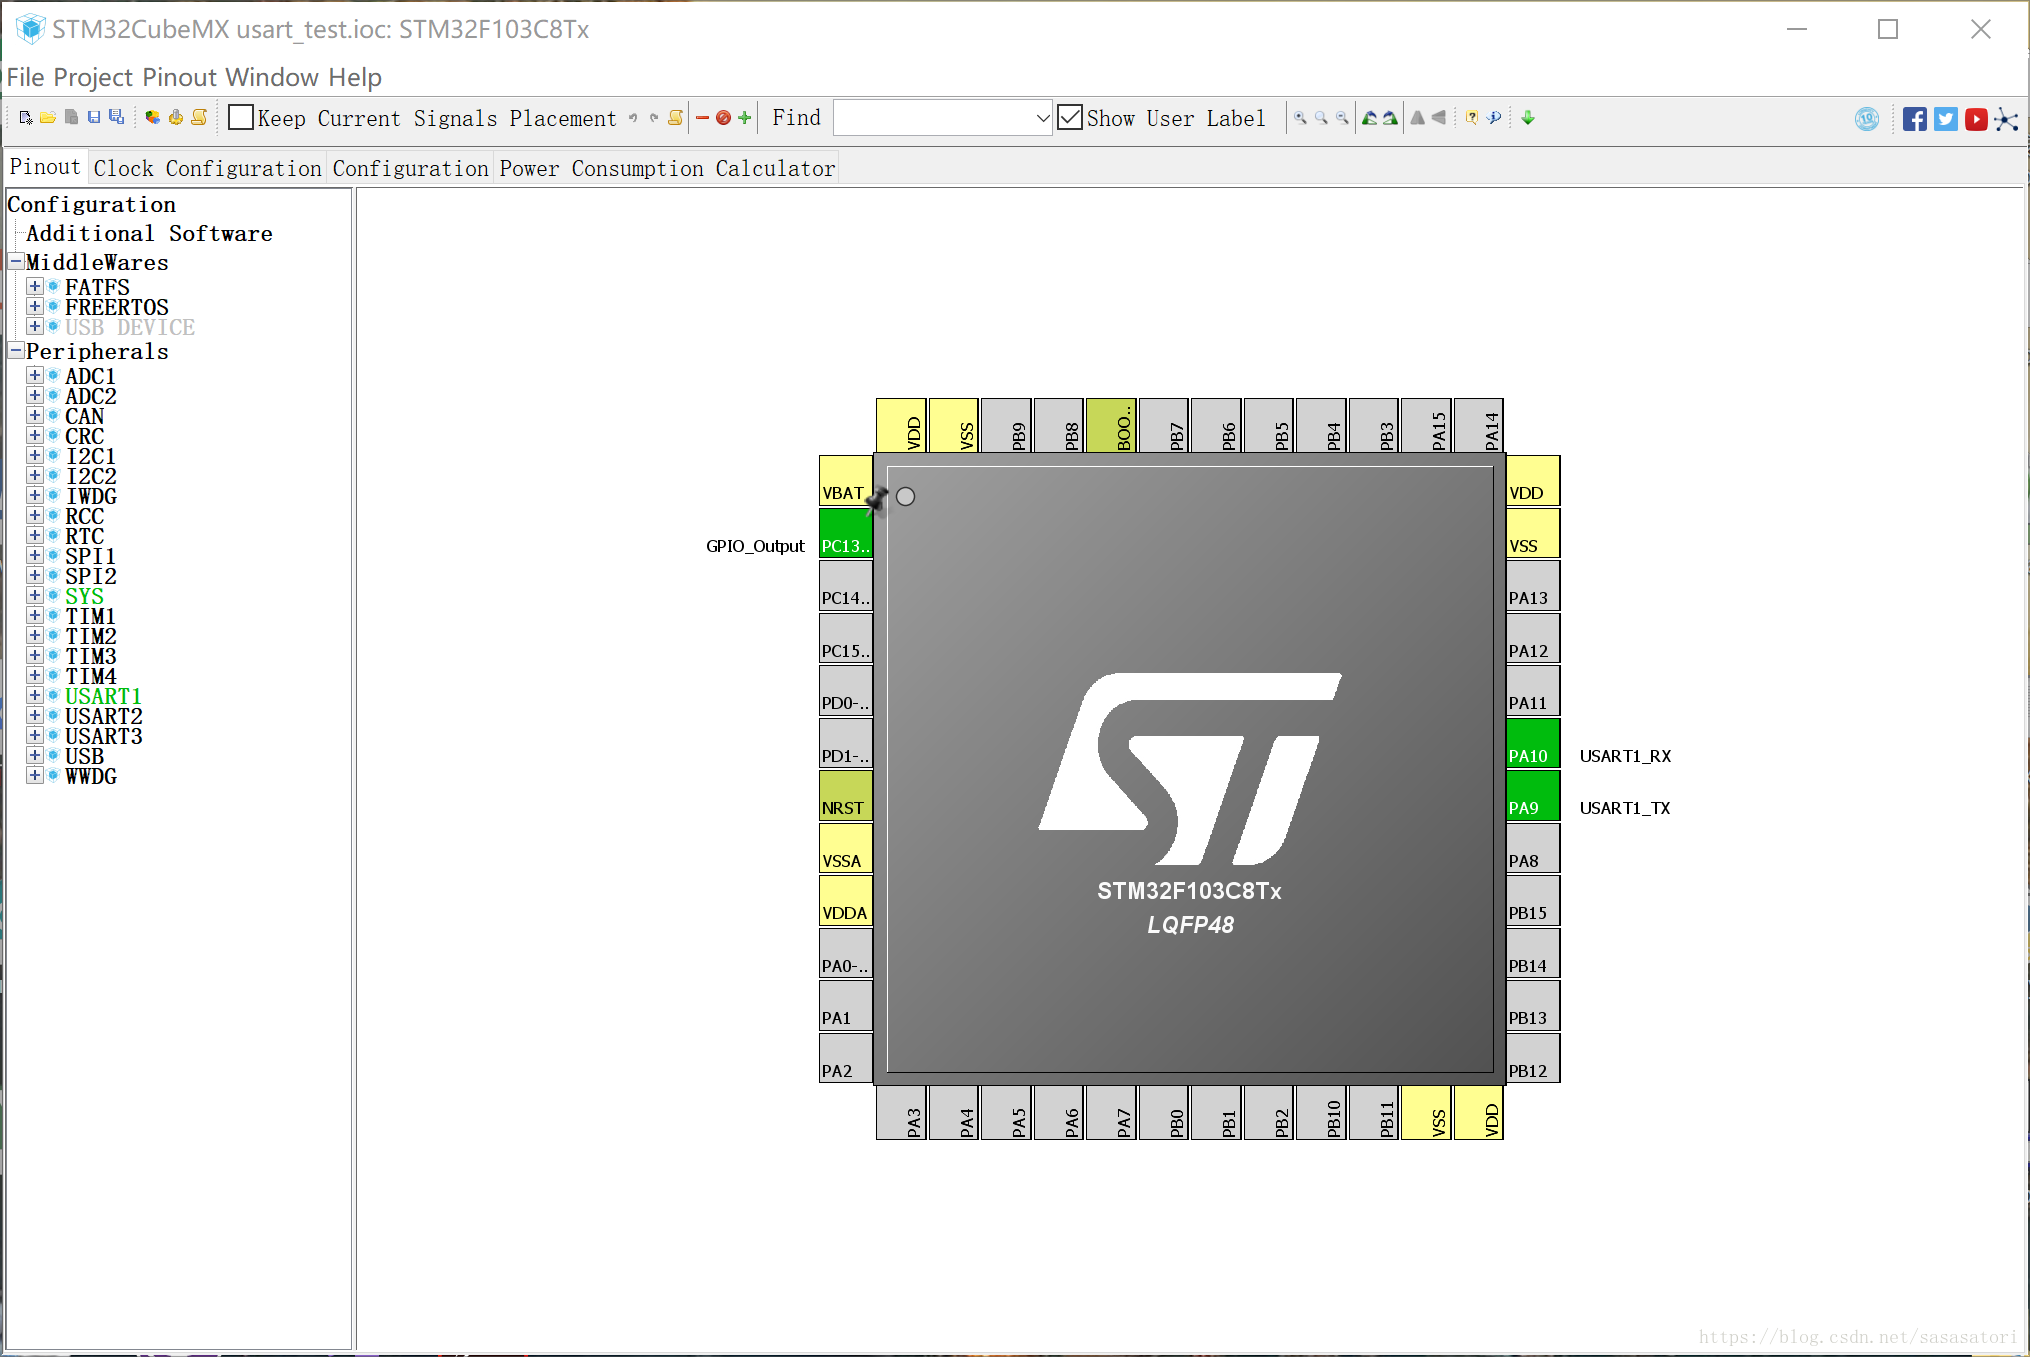Click the red minus collapse icon
This screenshot has width=2030, height=1357.
(x=702, y=118)
